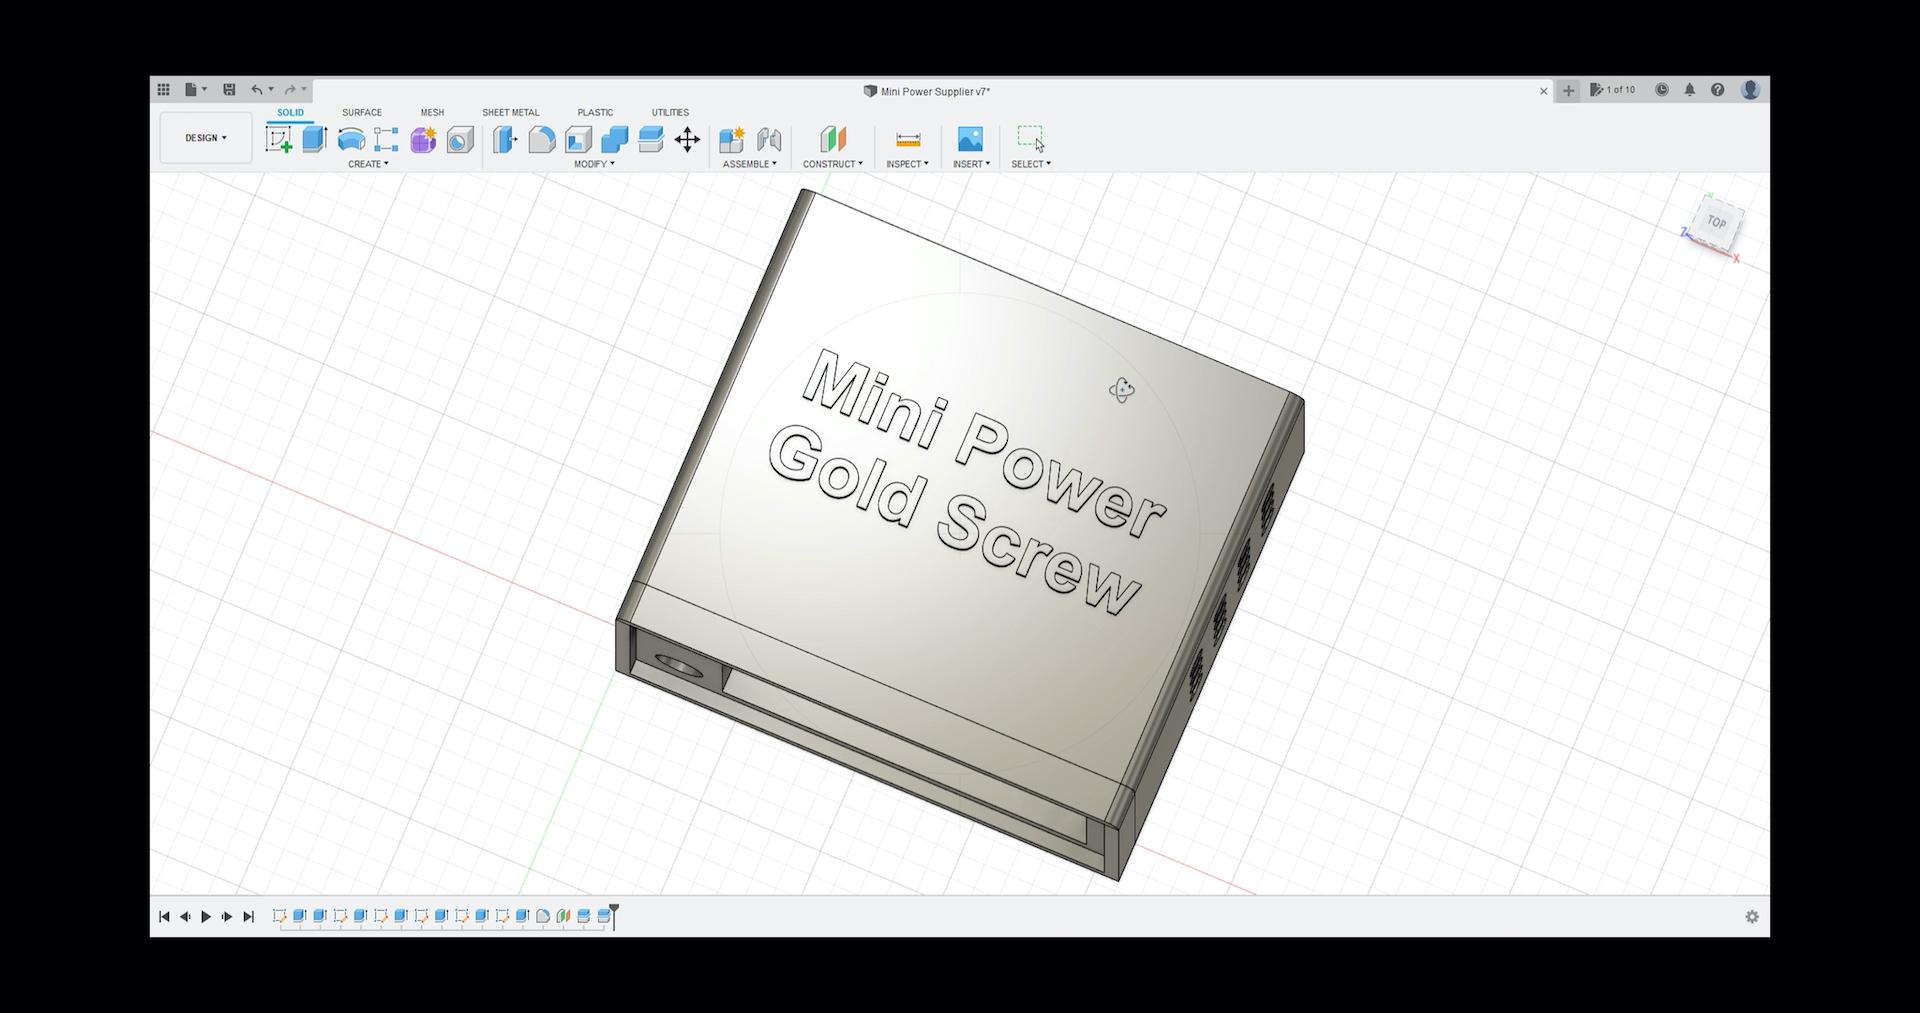Jump to the timeline beginning
Screen dimensions: 1920x1013
click(164, 917)
